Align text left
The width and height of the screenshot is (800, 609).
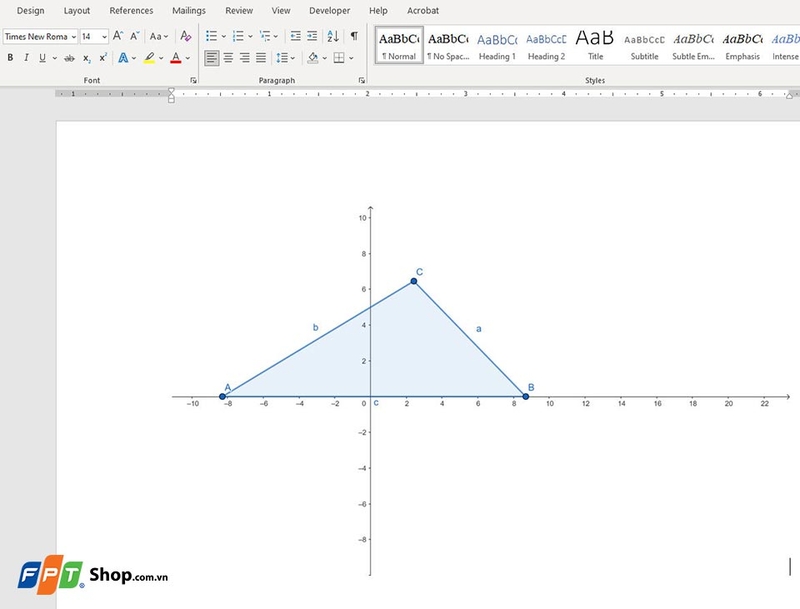[x=212, y=58]
